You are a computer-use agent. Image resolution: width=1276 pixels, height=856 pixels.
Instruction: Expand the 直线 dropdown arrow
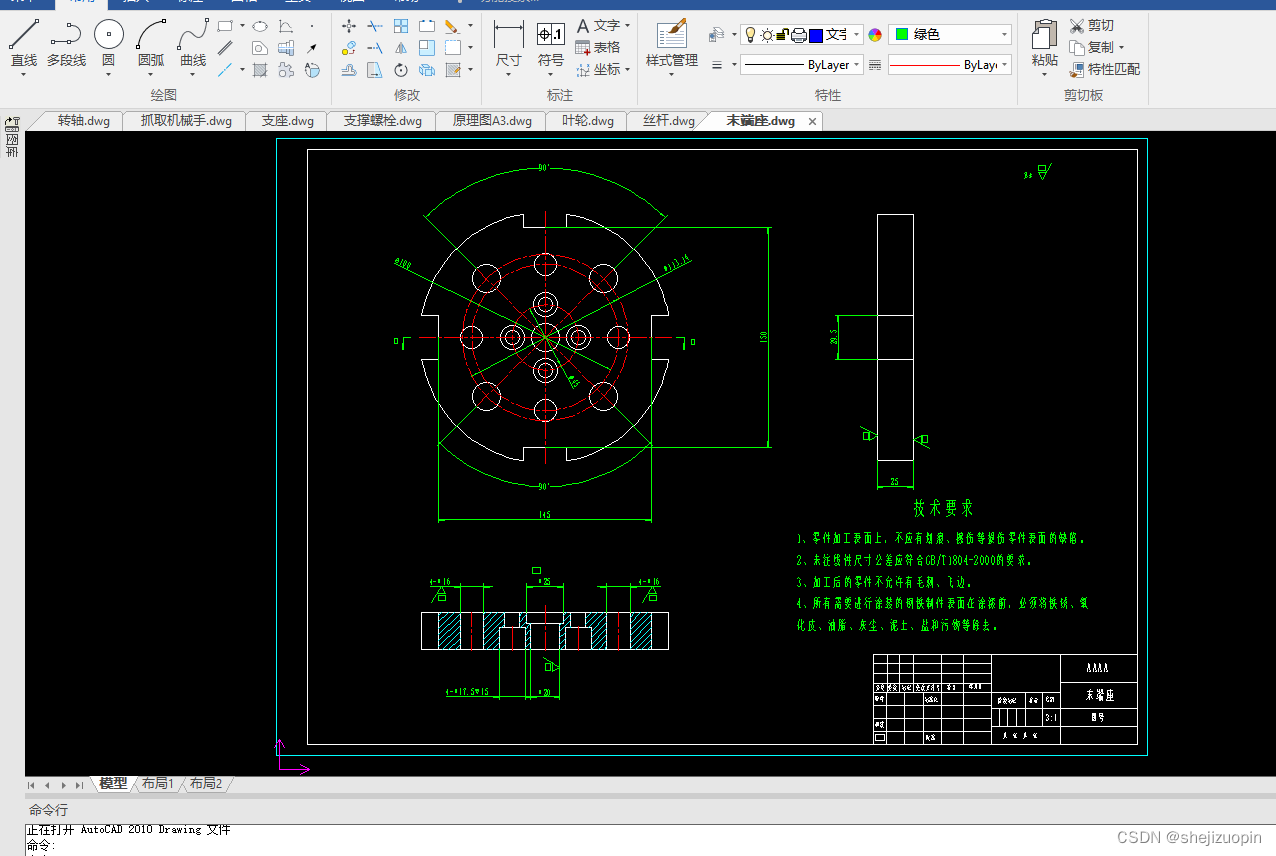[24, 75]
